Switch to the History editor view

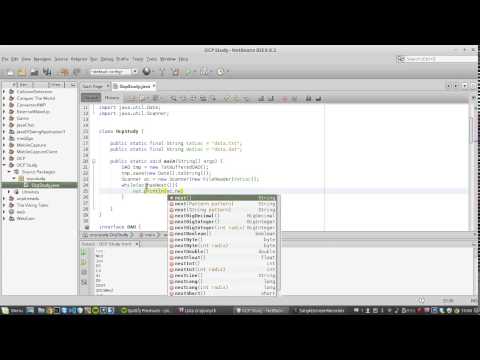112,98
